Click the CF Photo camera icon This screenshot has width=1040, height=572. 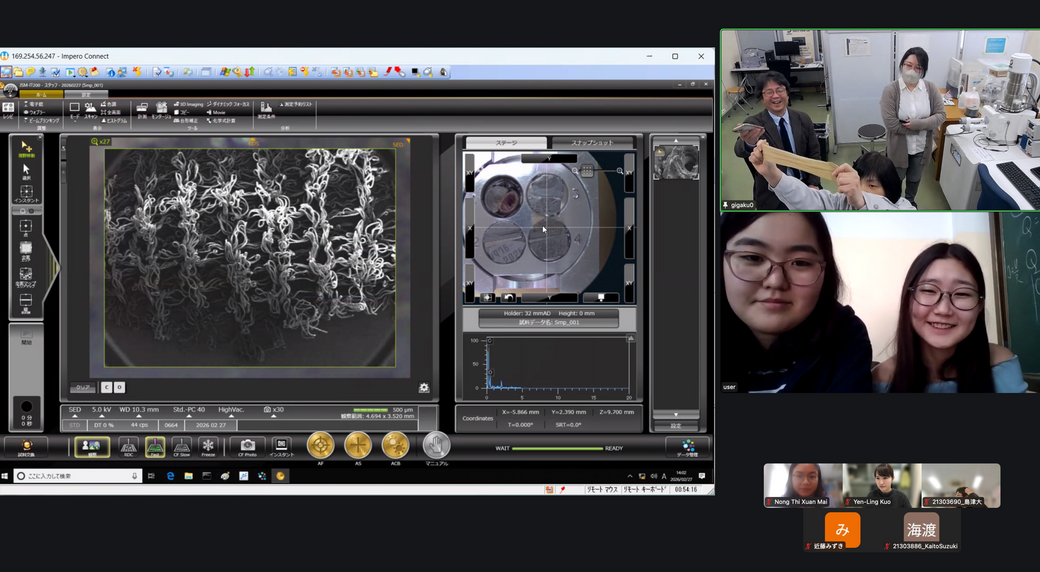click(247, 446)
